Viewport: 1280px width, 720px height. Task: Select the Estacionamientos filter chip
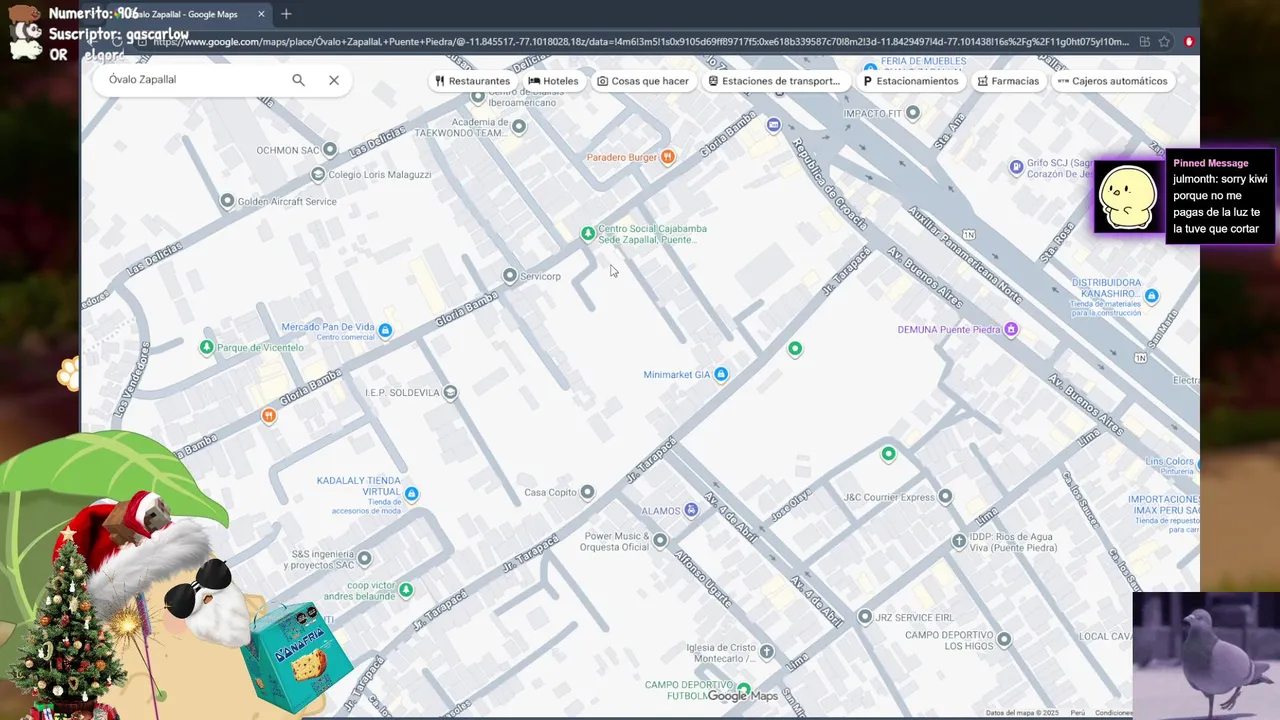pyautogui.click(x=911, y=81)
